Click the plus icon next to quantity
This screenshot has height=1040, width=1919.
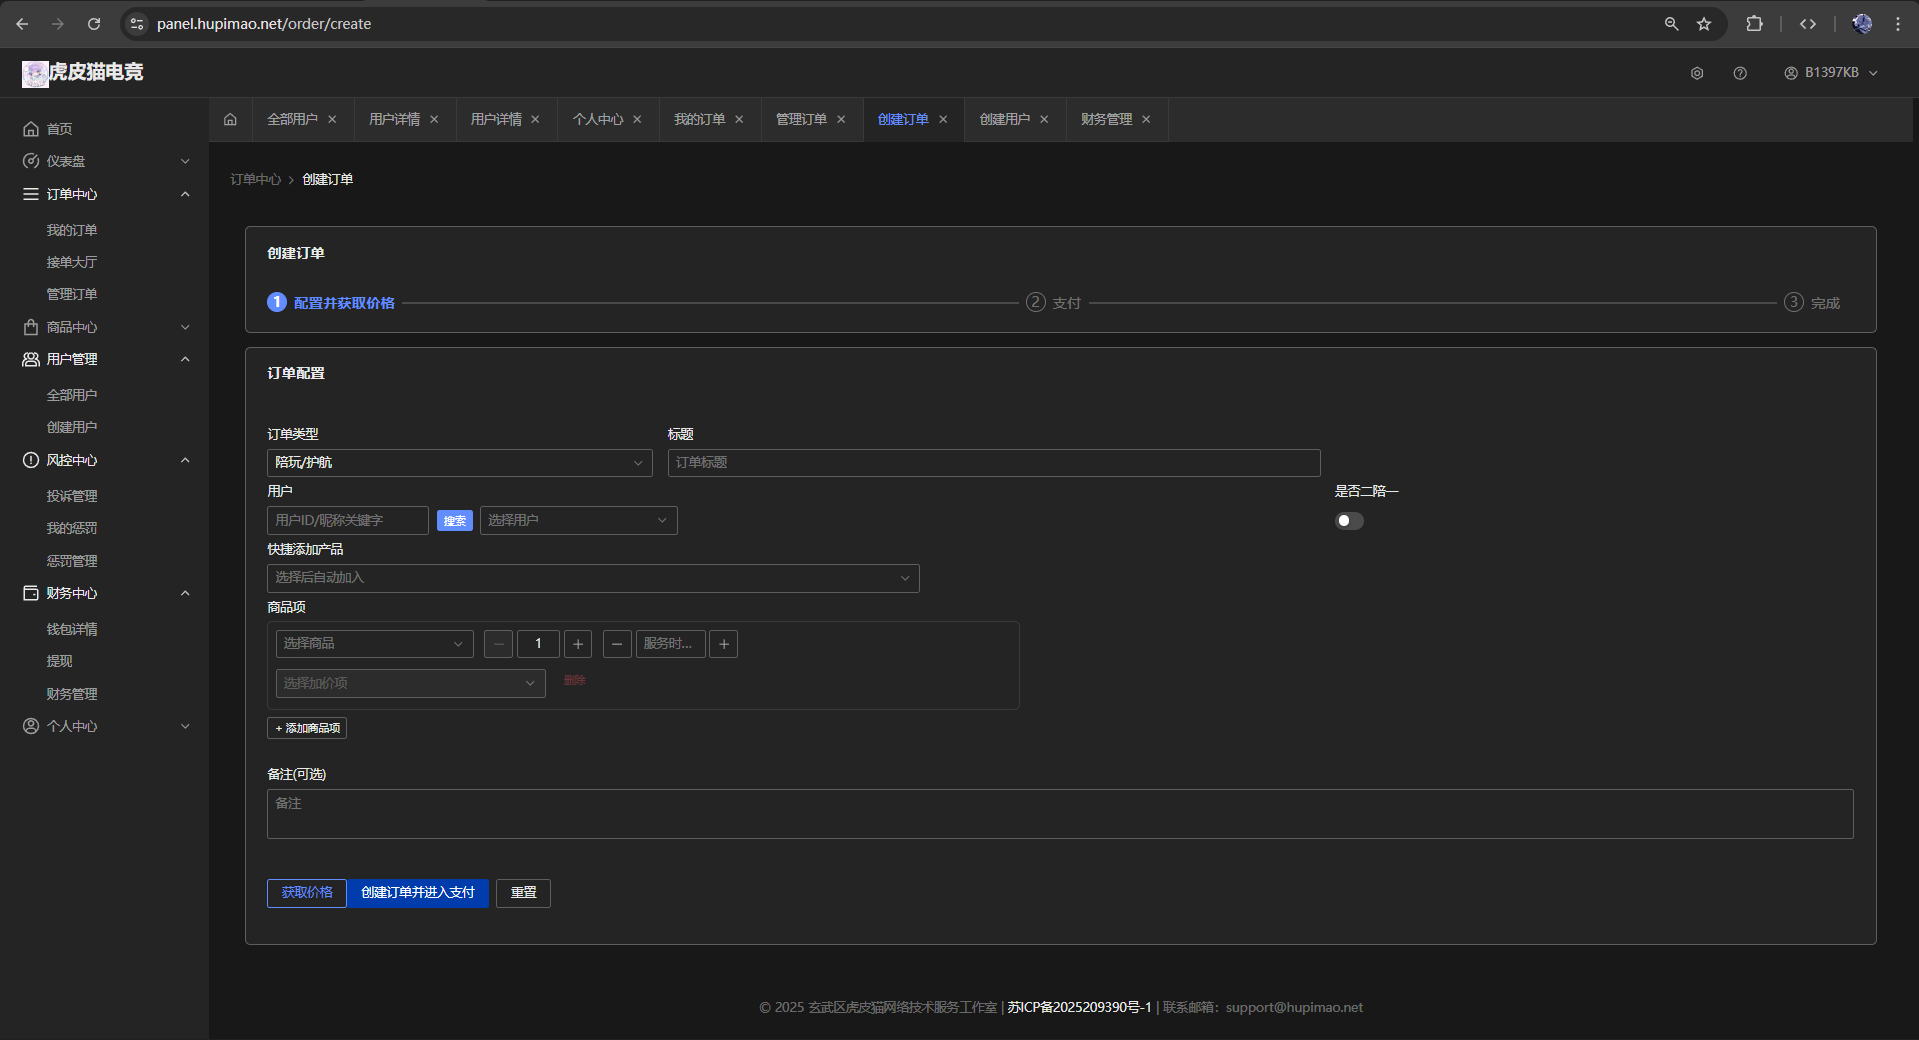578,644
